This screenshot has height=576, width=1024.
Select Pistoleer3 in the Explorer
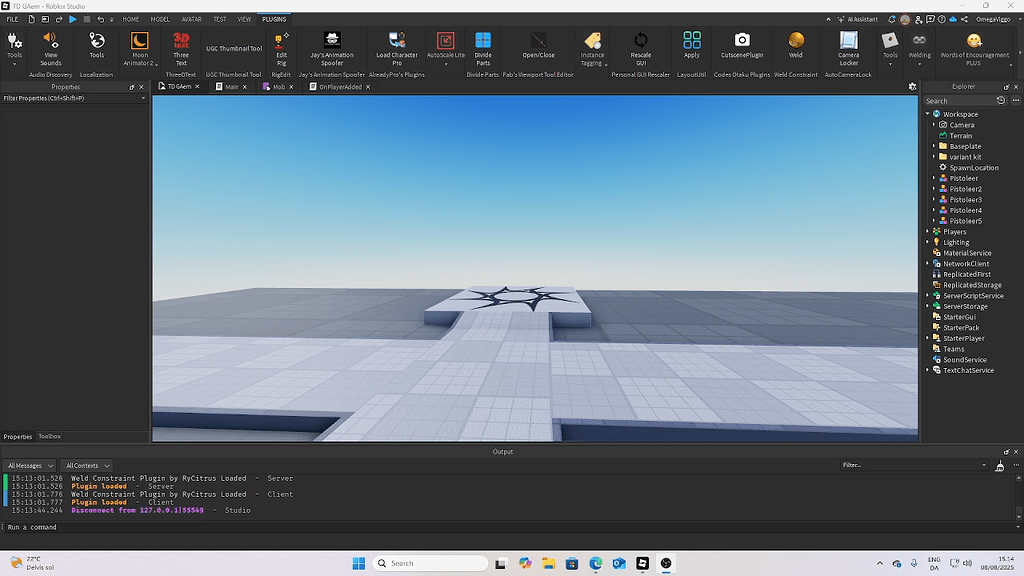pos(968,199)
